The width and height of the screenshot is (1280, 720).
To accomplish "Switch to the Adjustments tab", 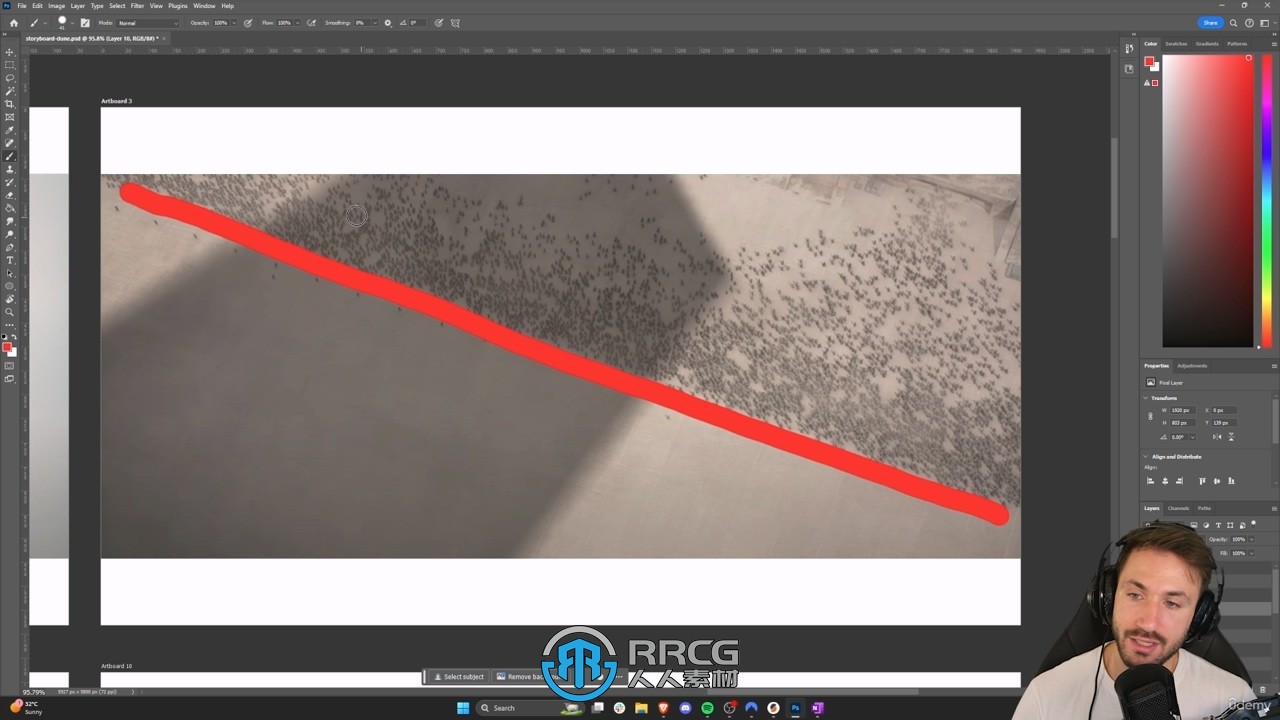I will point(1192,366).
